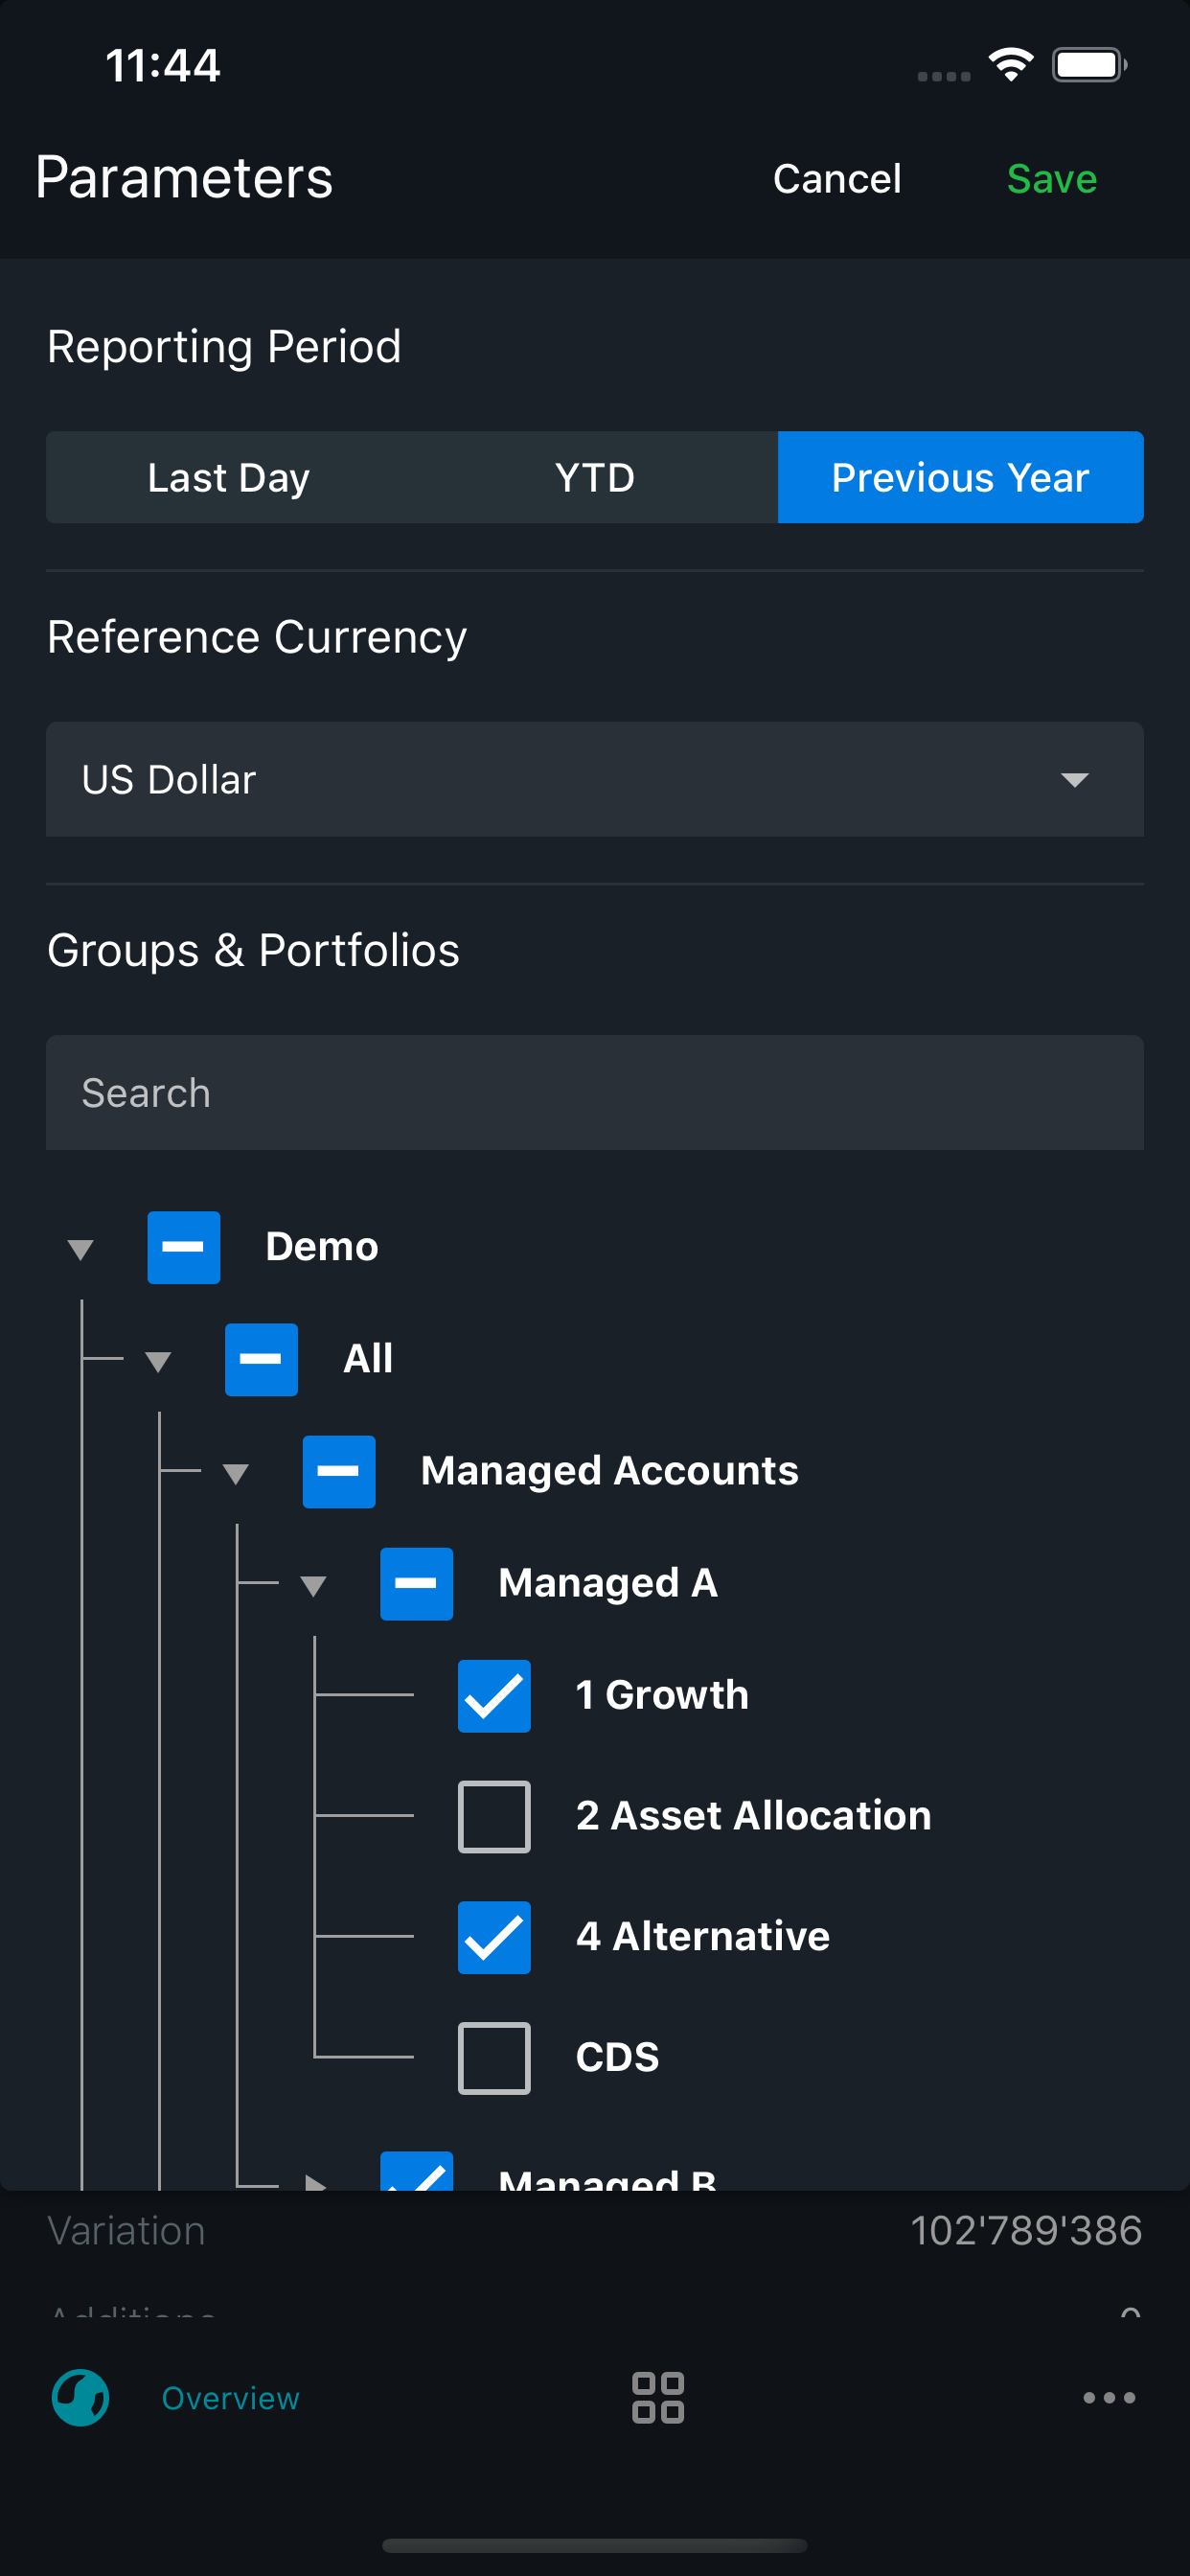Toggle the Managed A partial-selection box
The image size is (1190, 2576).
(x=416, y=1583)
